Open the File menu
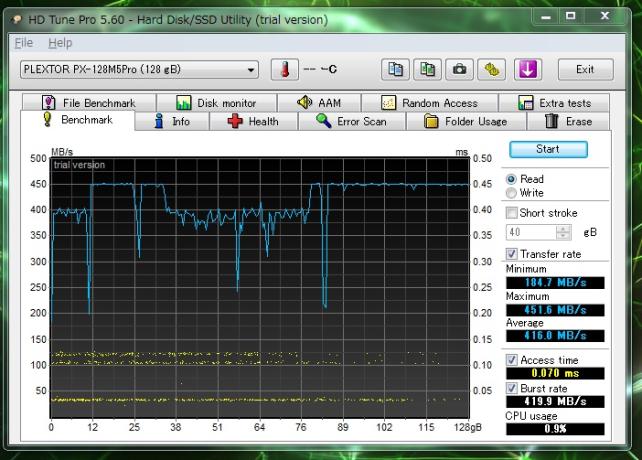642x460 pixels. 24,43
